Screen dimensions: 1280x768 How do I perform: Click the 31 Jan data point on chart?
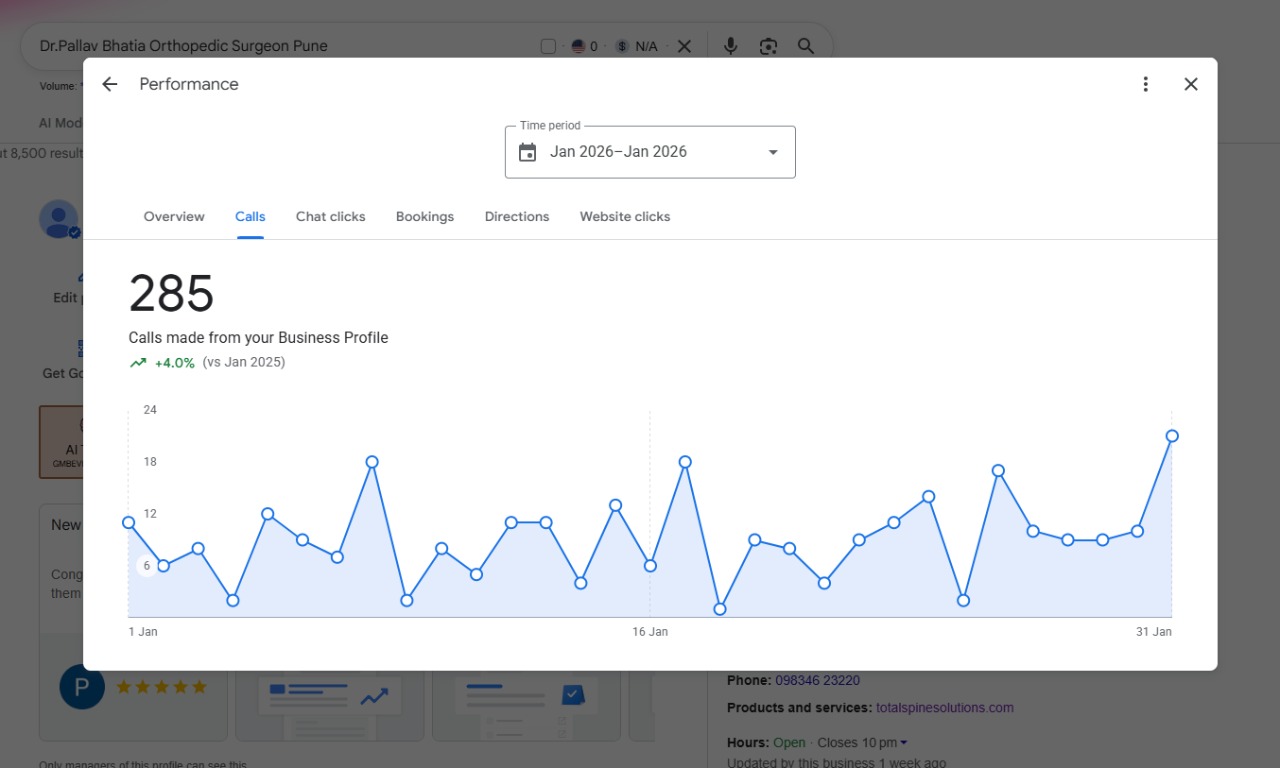click(1172, 436)
